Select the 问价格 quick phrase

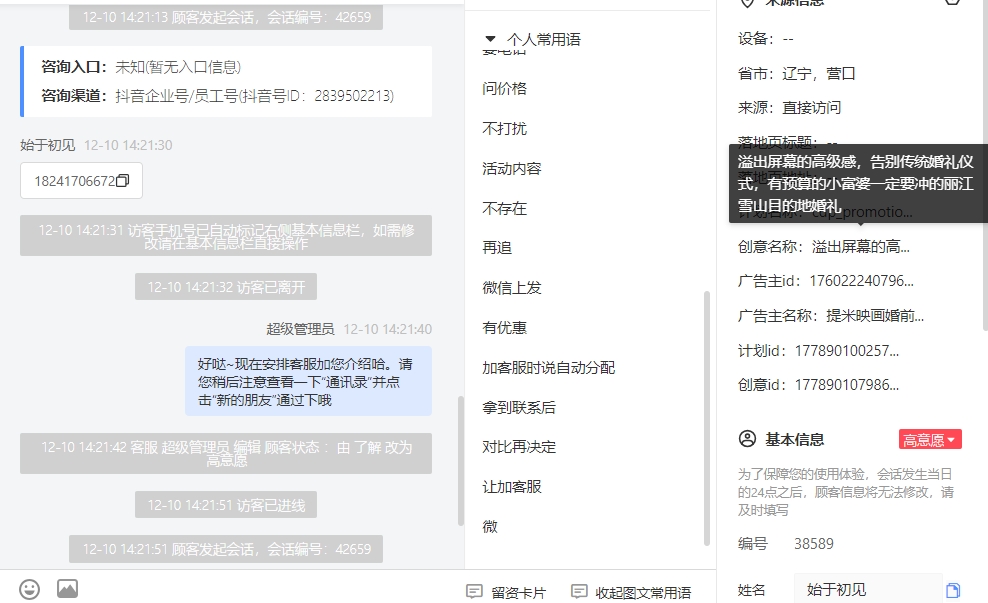pos(505,88)
